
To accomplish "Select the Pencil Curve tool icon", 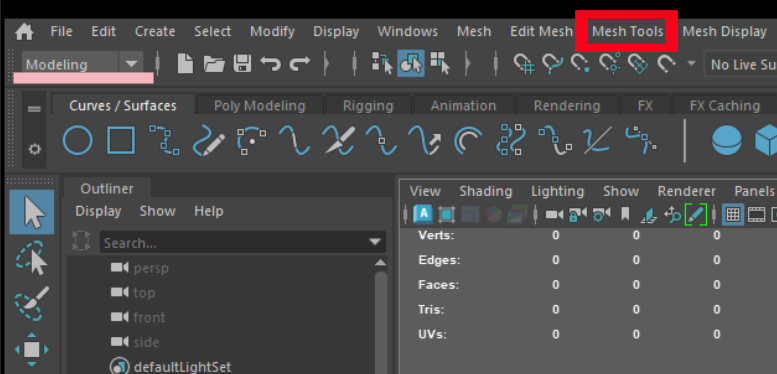I will (209, 141).
